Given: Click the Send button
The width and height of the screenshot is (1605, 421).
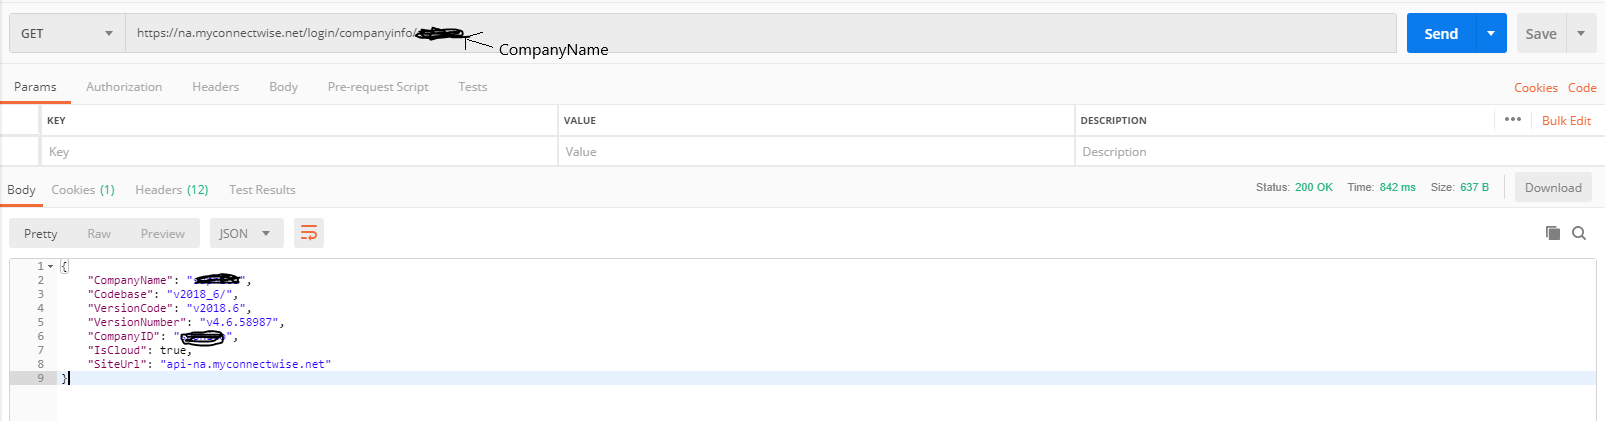Looking at the screenshot, I should (x=1441, y=34).
